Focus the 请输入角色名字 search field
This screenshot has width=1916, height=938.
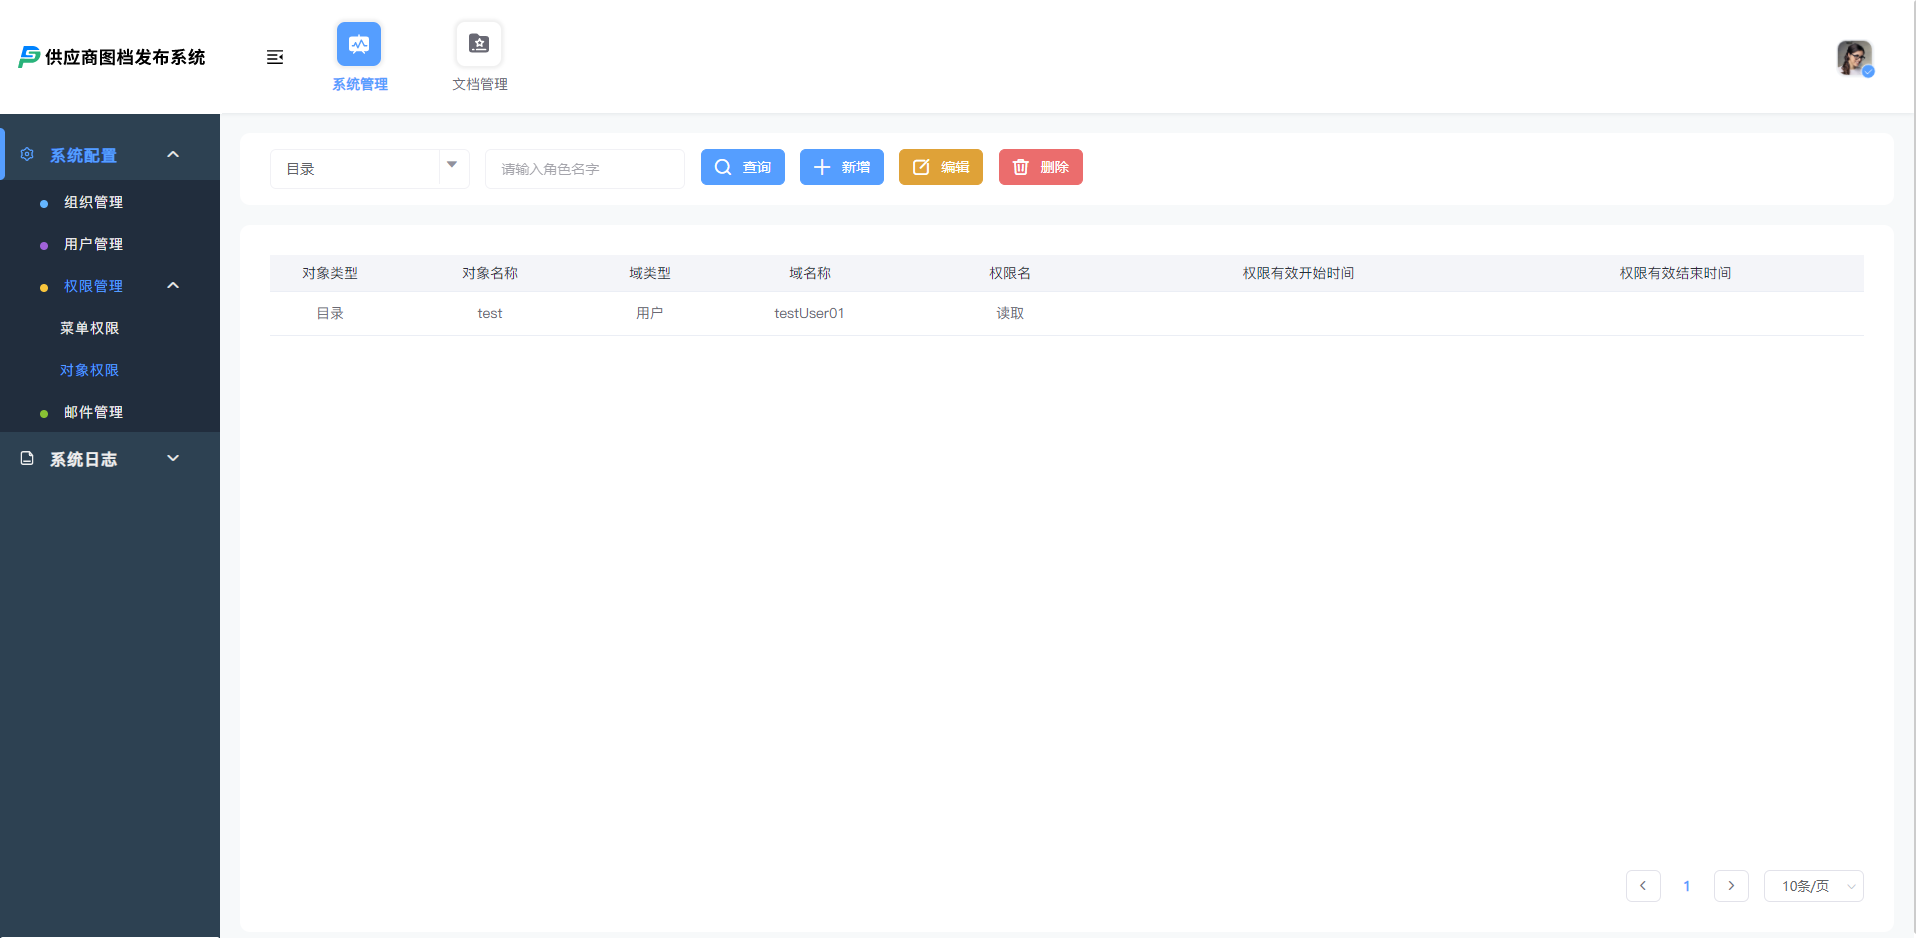584,169
